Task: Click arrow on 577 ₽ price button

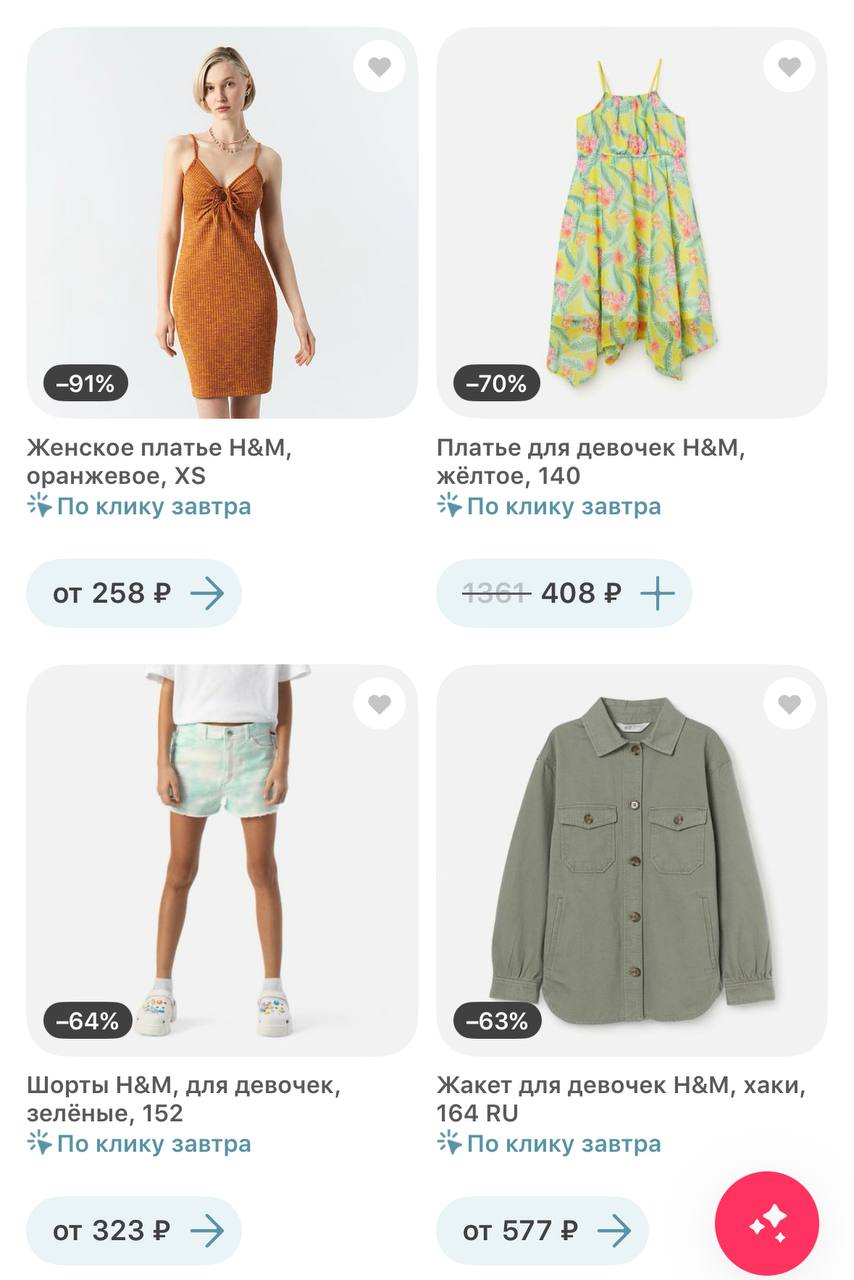Action: (614, 1230)
